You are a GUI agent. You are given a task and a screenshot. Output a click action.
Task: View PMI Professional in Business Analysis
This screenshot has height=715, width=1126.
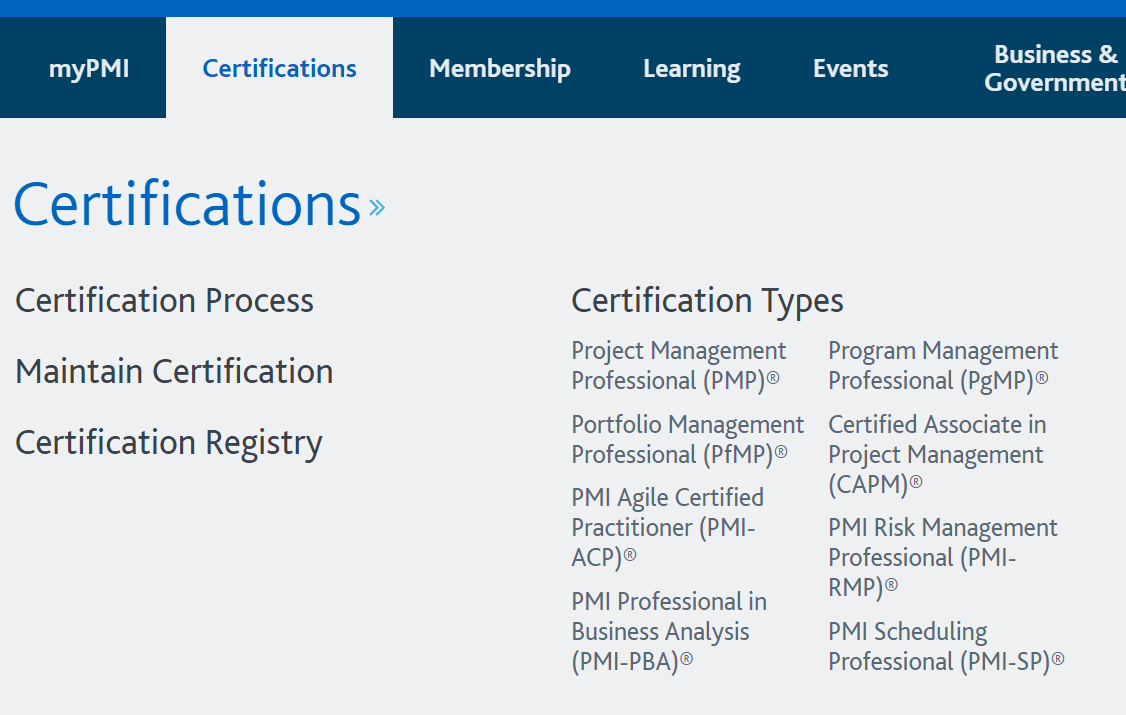click(x=669, y=630)
